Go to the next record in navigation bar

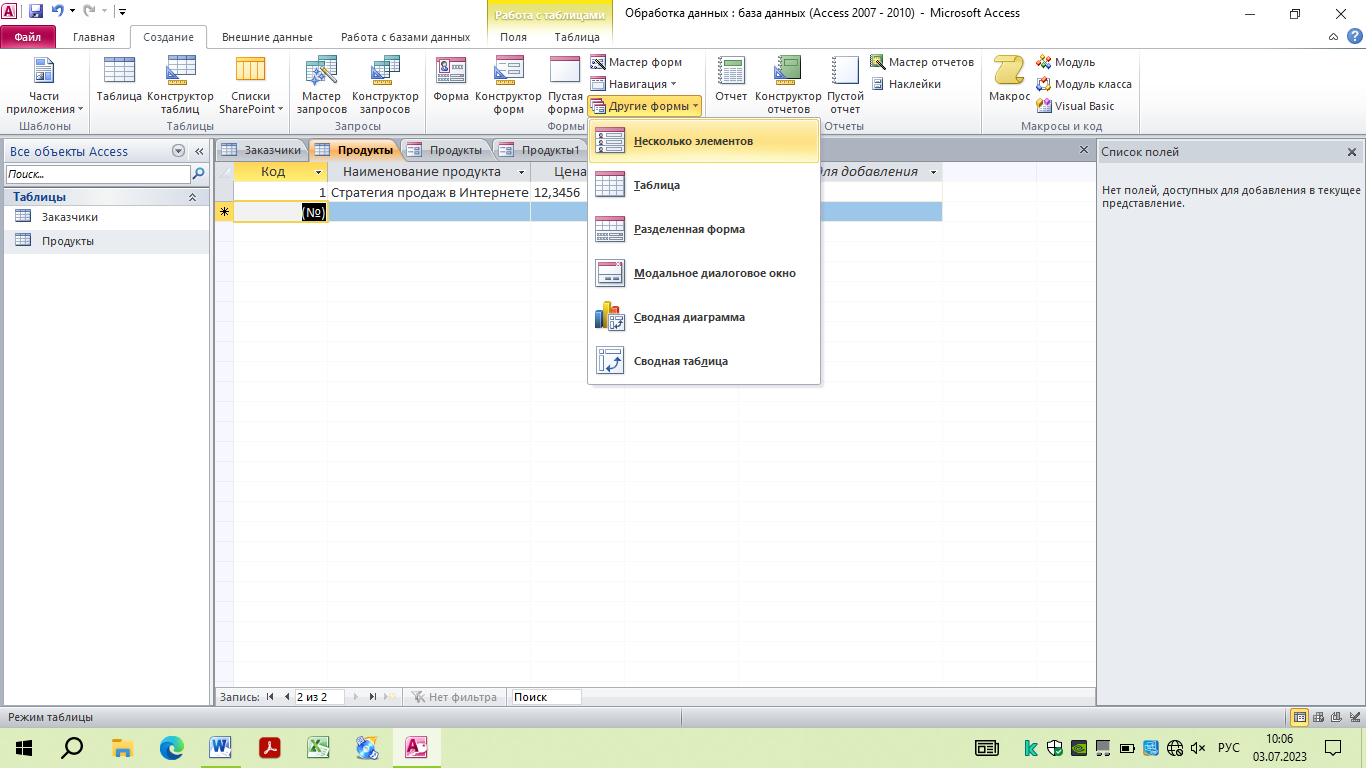point(355,697)
